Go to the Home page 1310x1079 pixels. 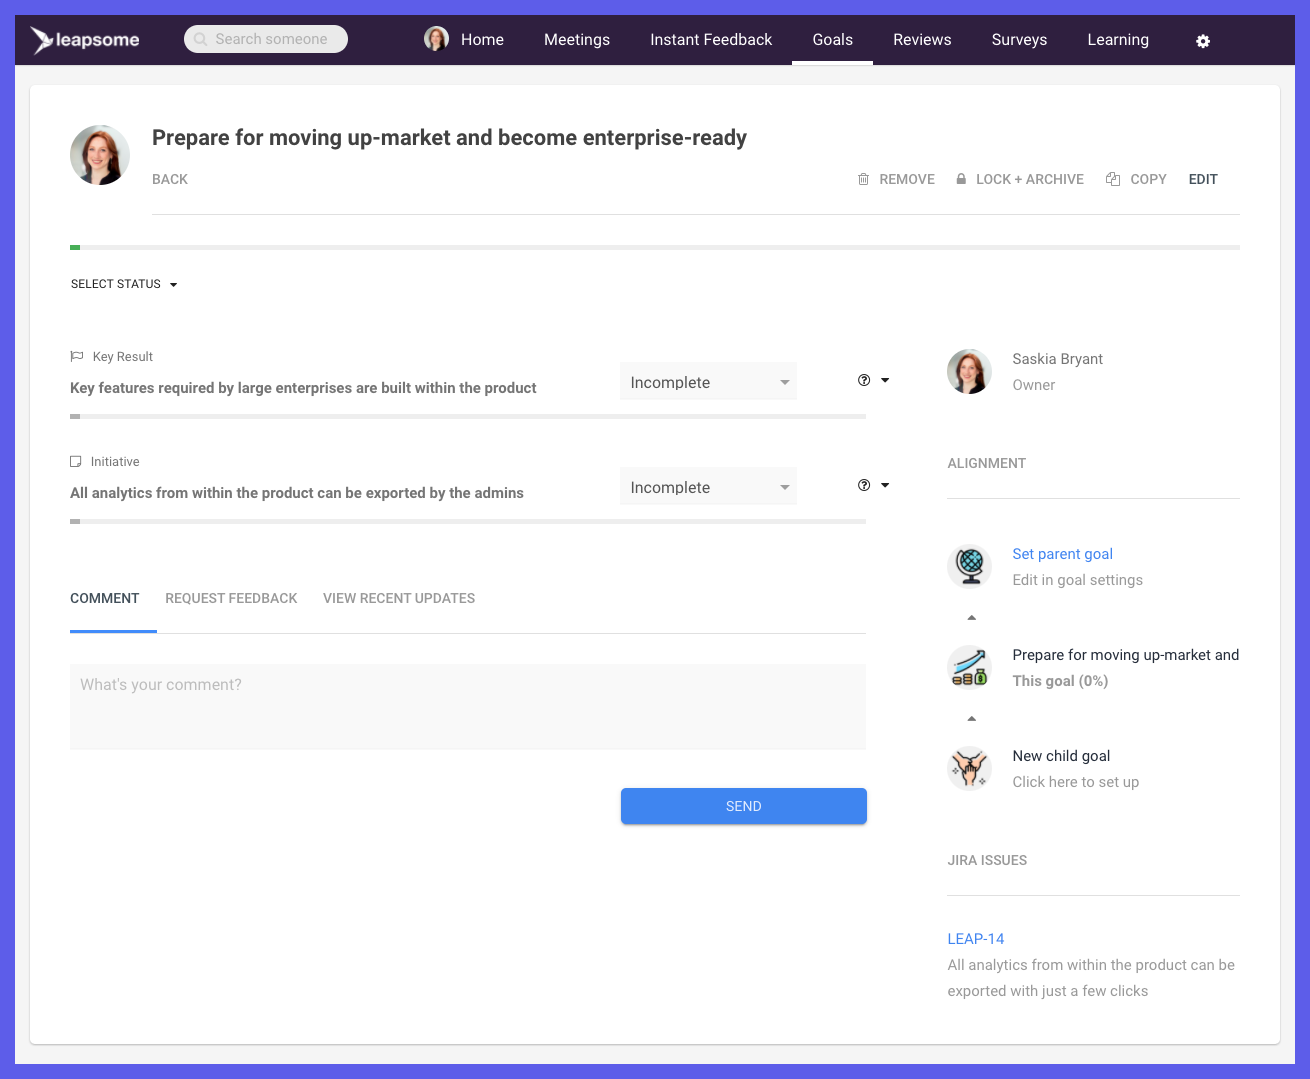(x=482, y=39)
